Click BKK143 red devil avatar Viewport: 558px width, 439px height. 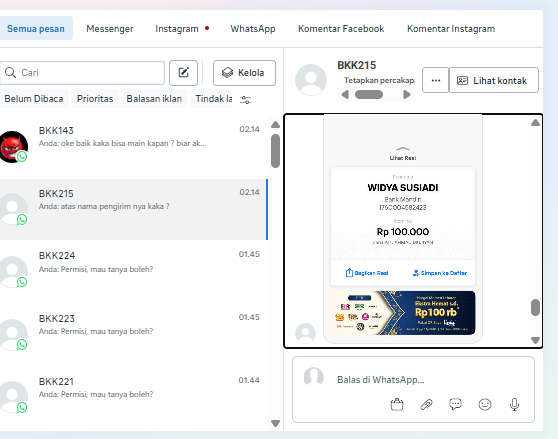(13, 147)
